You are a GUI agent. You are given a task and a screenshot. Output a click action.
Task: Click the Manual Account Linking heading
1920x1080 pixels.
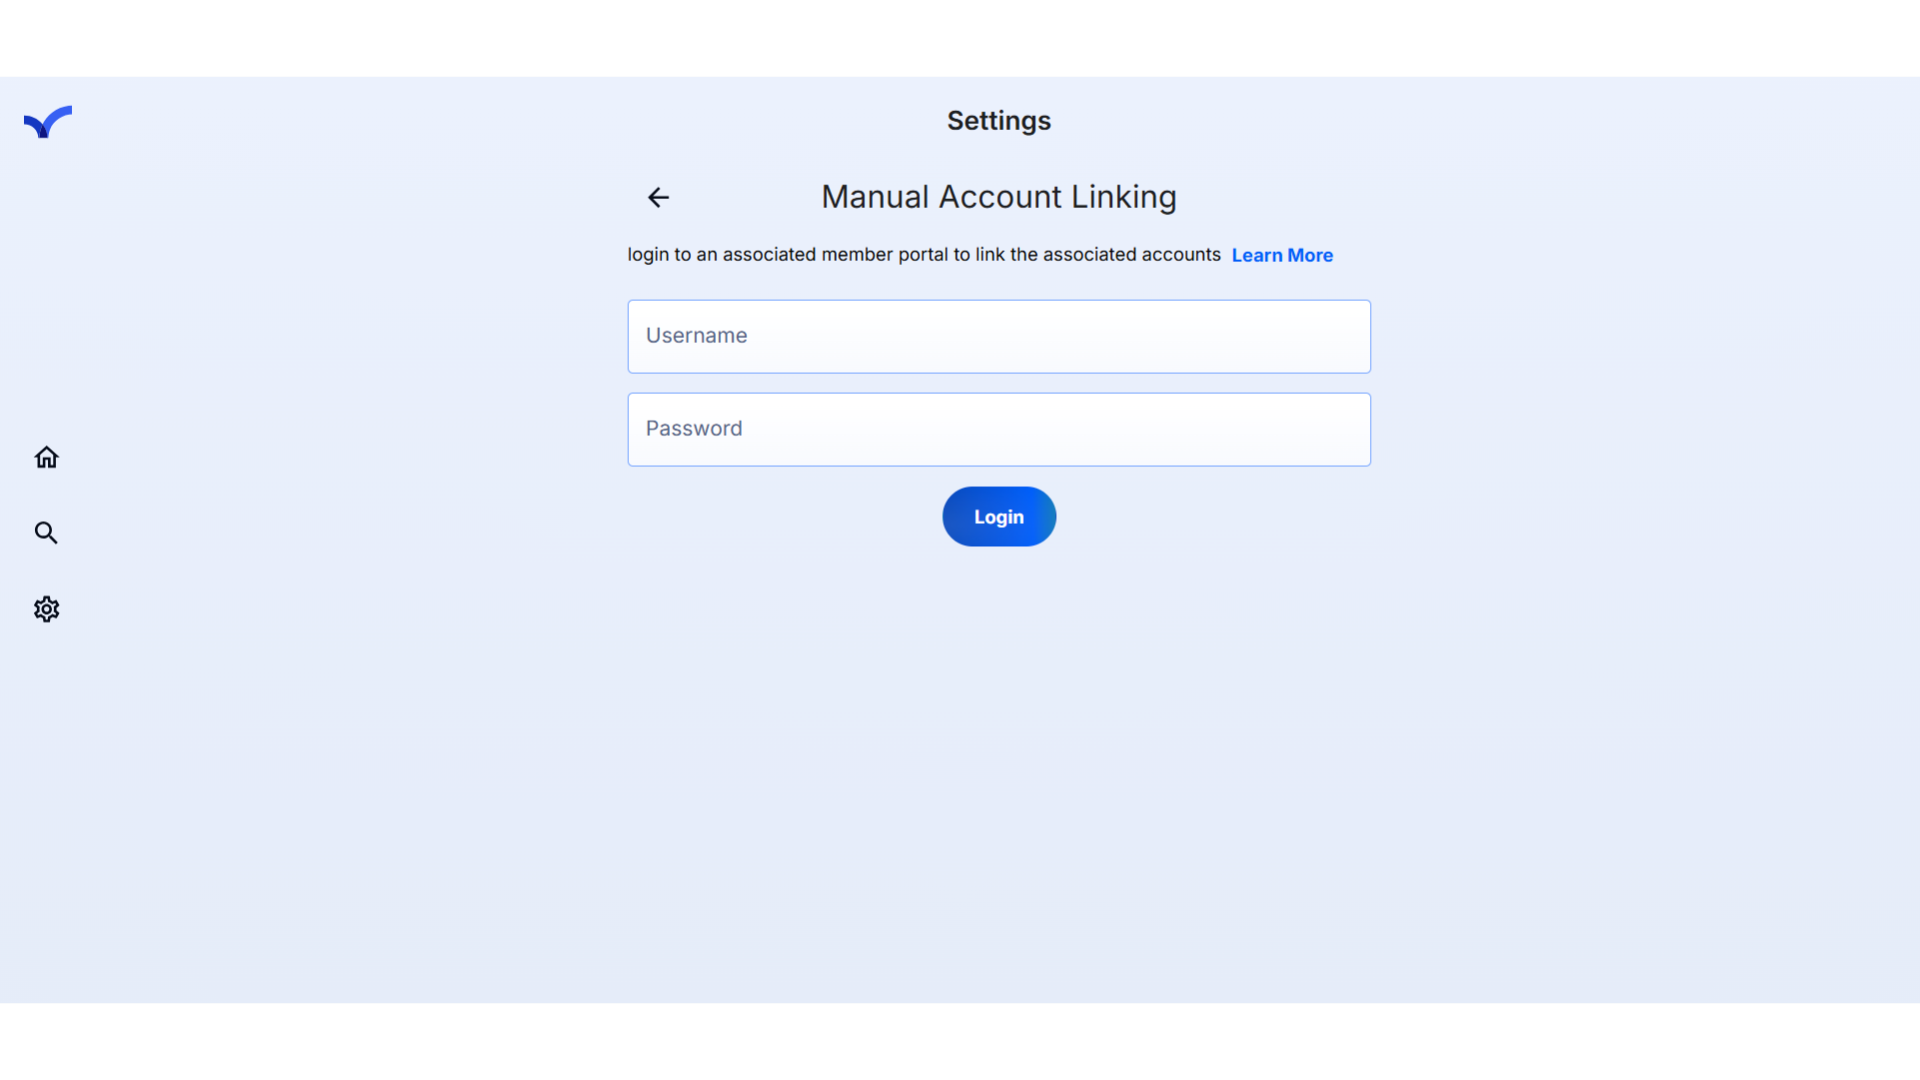(x=999, y=197)
